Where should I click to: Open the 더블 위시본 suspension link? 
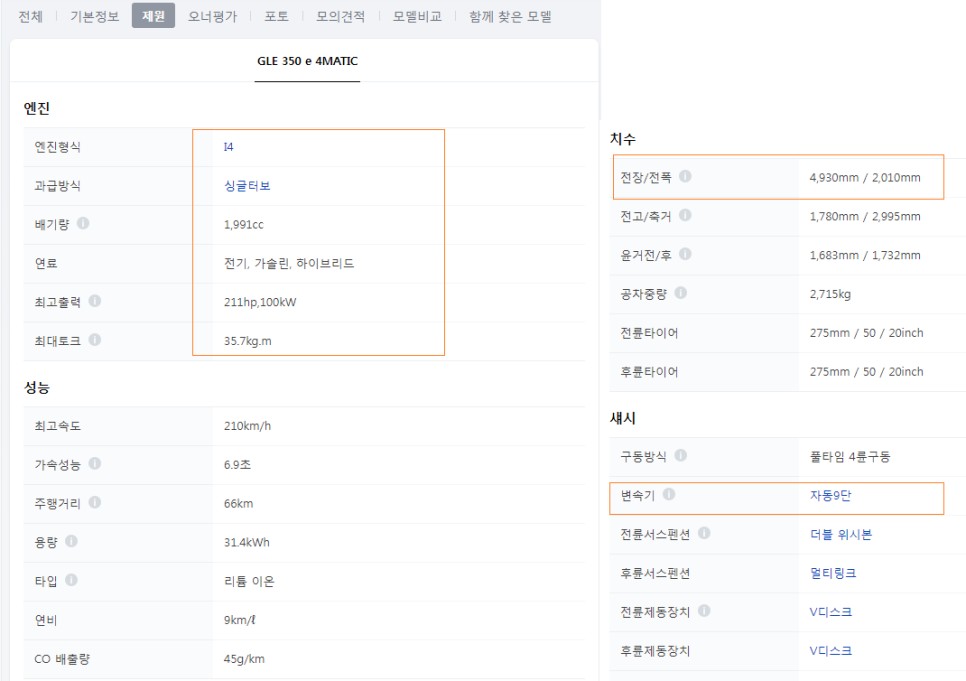click(841, 534)
